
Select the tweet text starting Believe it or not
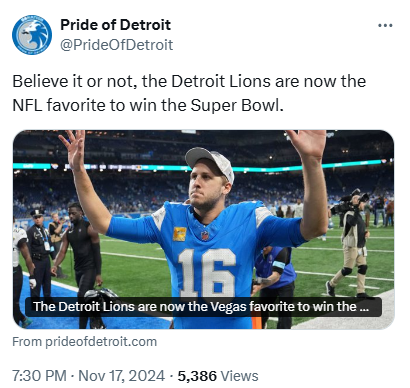[x=189, y=93]
